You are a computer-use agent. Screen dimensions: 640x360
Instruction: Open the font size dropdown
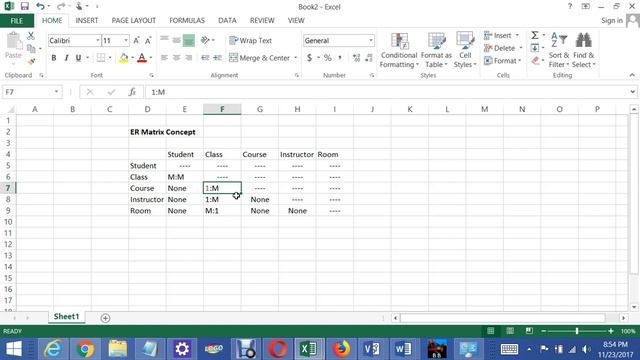click(126, 40)
